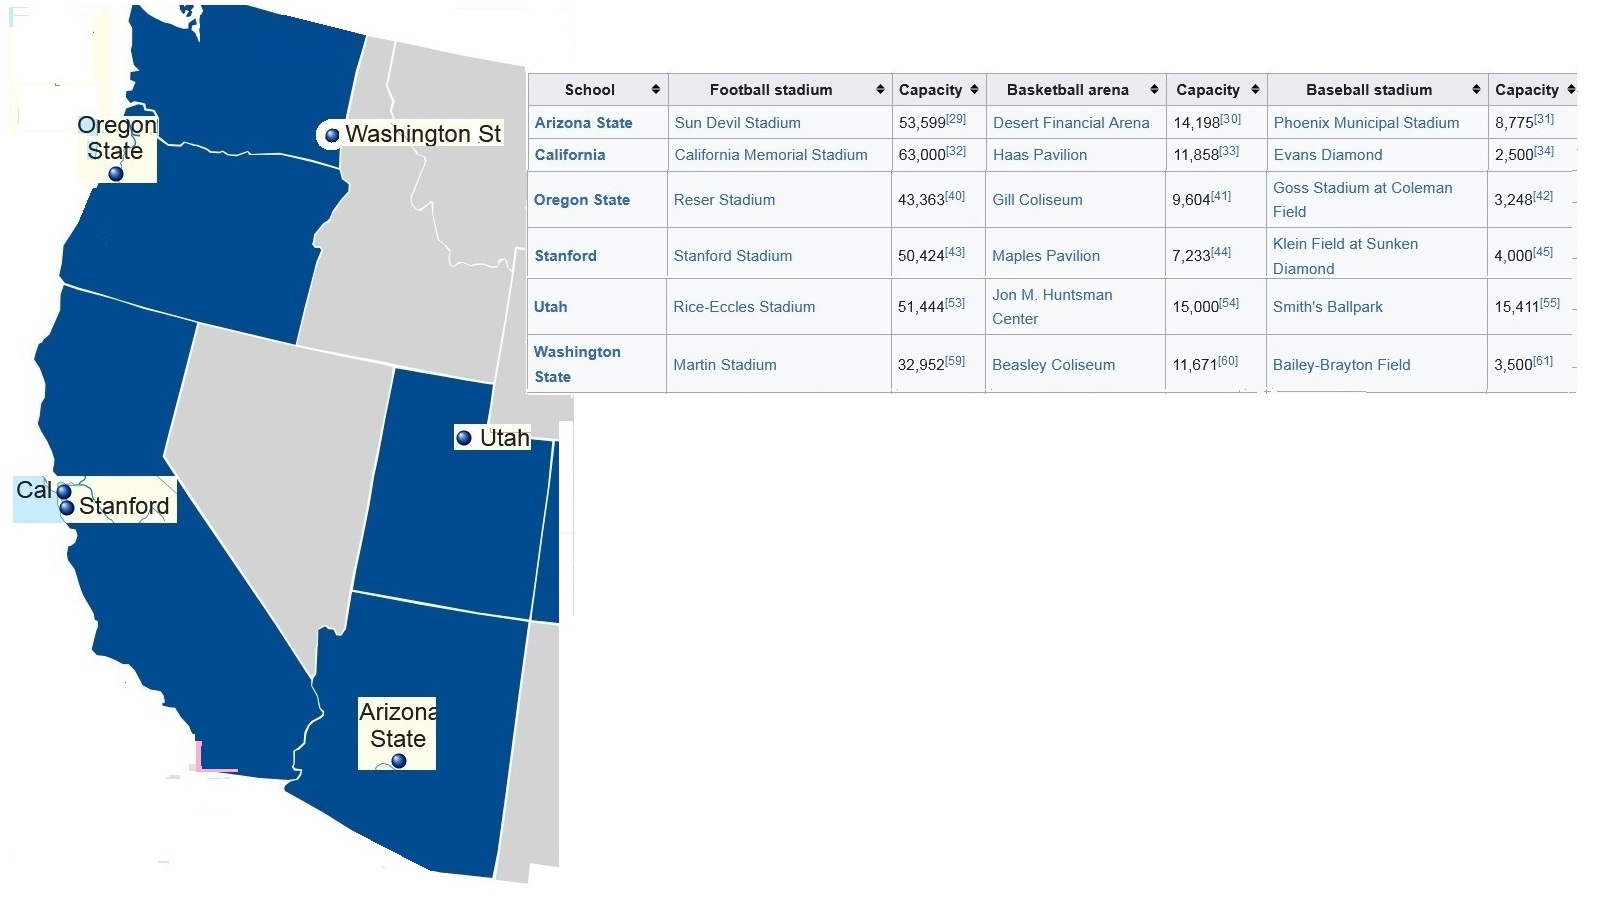
Task: Open citation 33 next to 11,858
Action: click(x=1229, y=151)
